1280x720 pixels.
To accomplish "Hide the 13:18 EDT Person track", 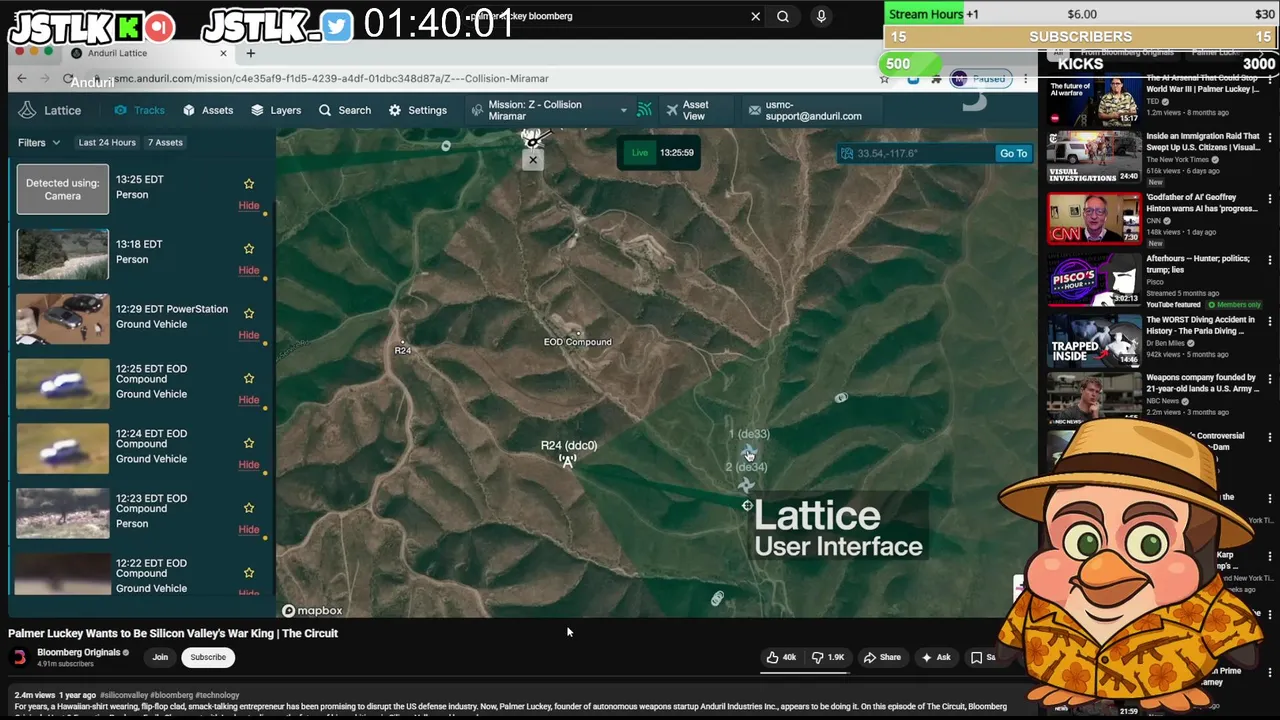I will (x=249, y=270).
